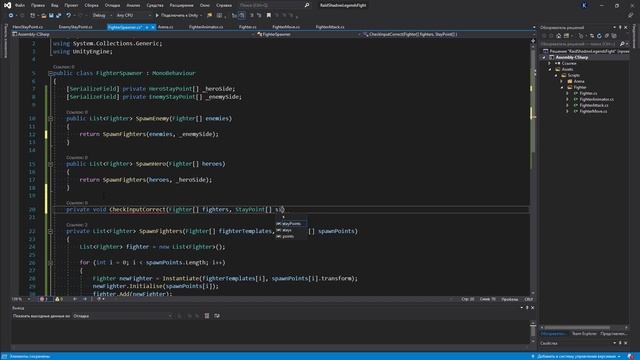Select FighterAnimator.cs in Solution Explorer
Screen dimensions: 640x360
(596, 99)
